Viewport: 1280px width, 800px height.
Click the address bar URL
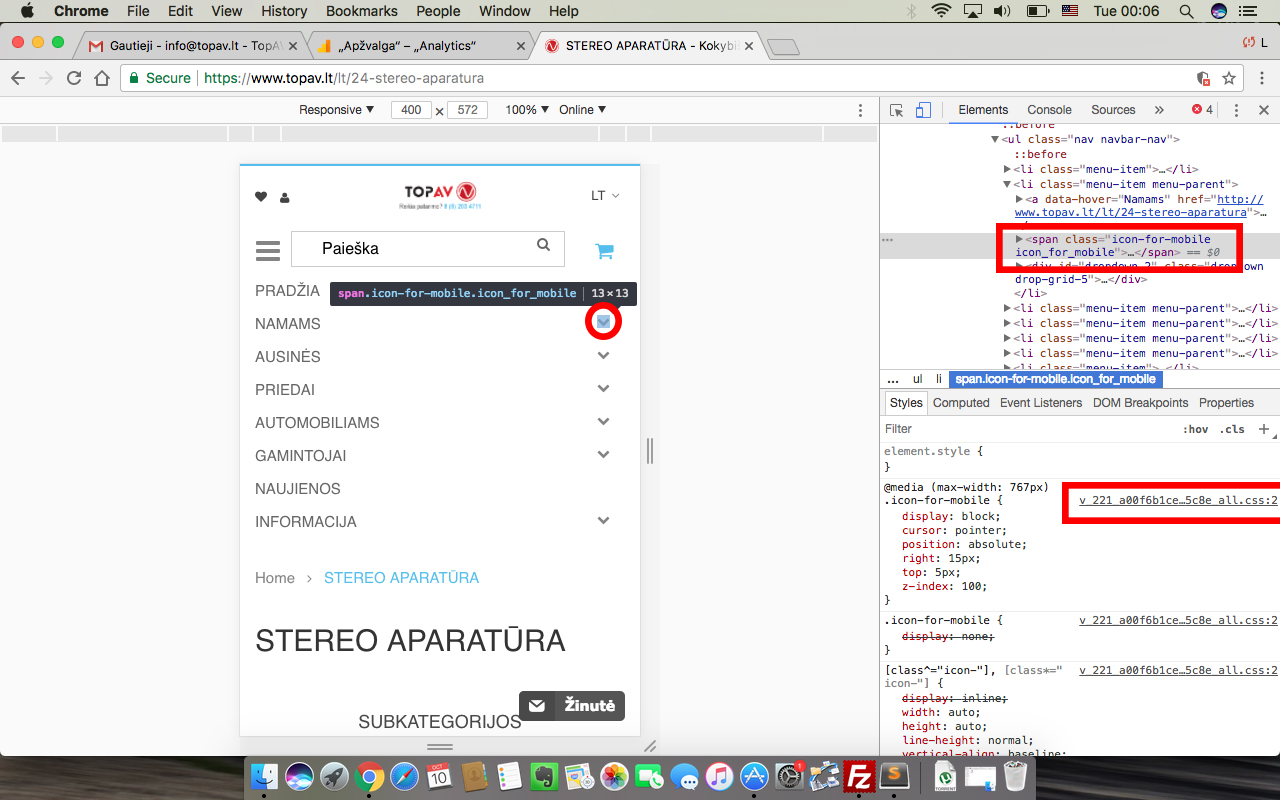(344, 78)
